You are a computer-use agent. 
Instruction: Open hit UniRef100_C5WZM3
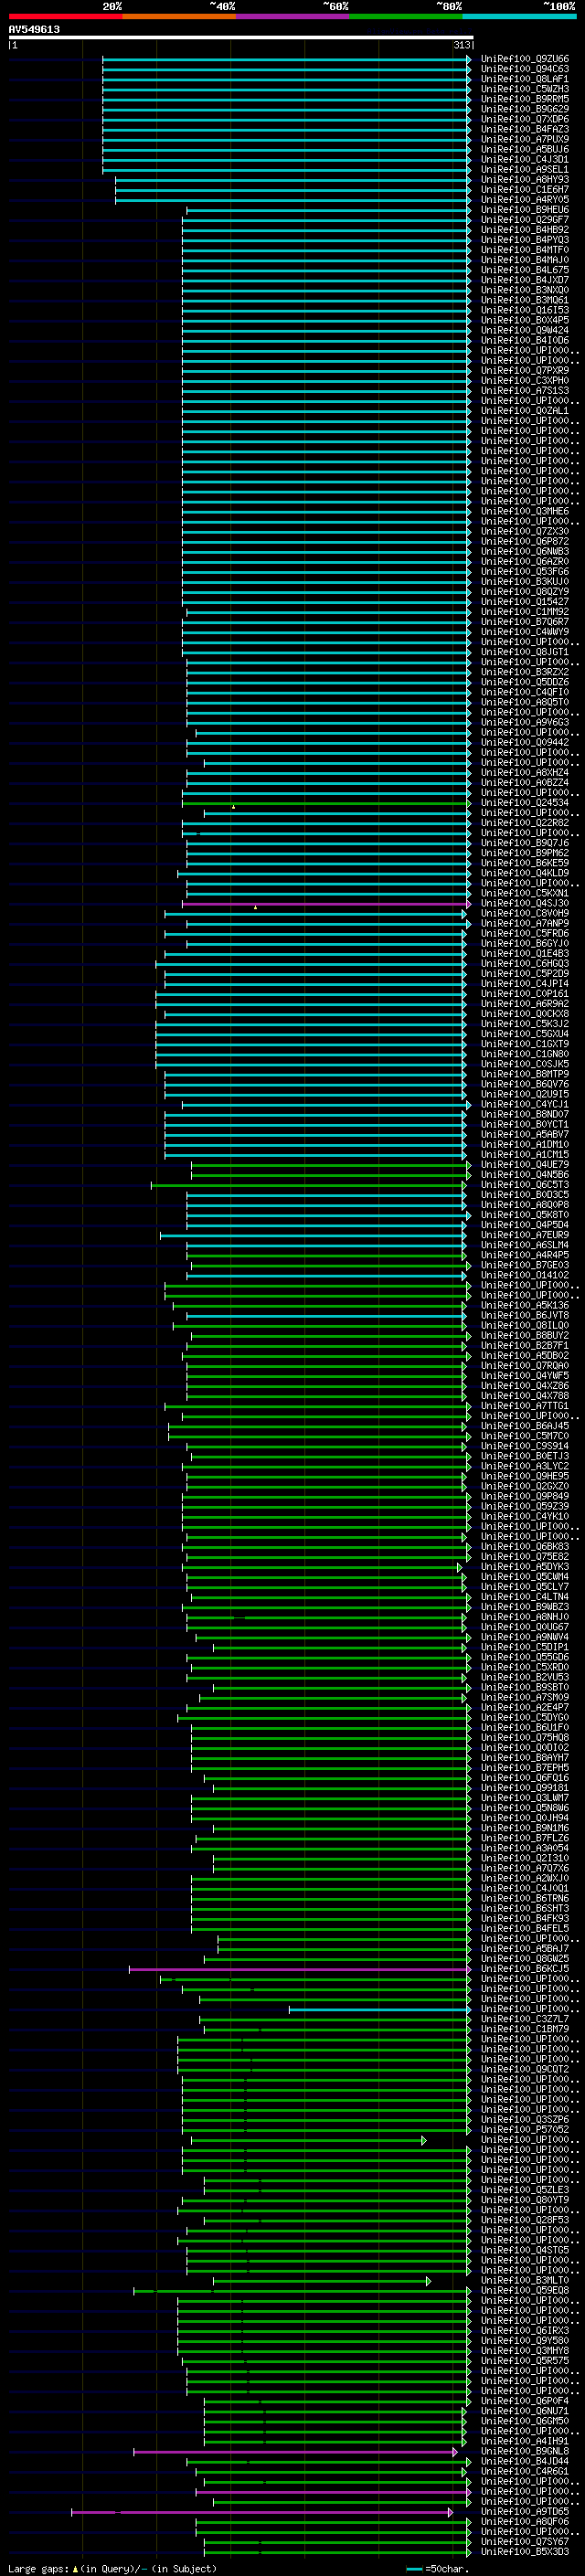click(x=525, y=89)
